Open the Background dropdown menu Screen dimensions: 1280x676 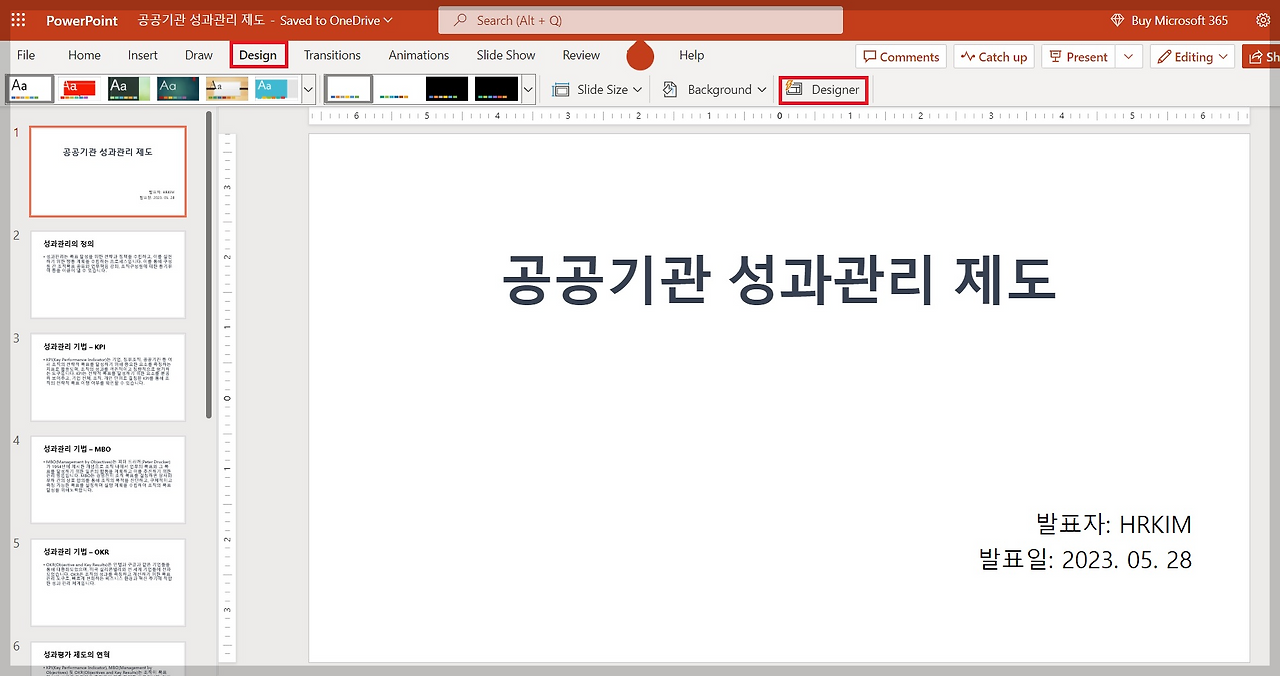714,89
